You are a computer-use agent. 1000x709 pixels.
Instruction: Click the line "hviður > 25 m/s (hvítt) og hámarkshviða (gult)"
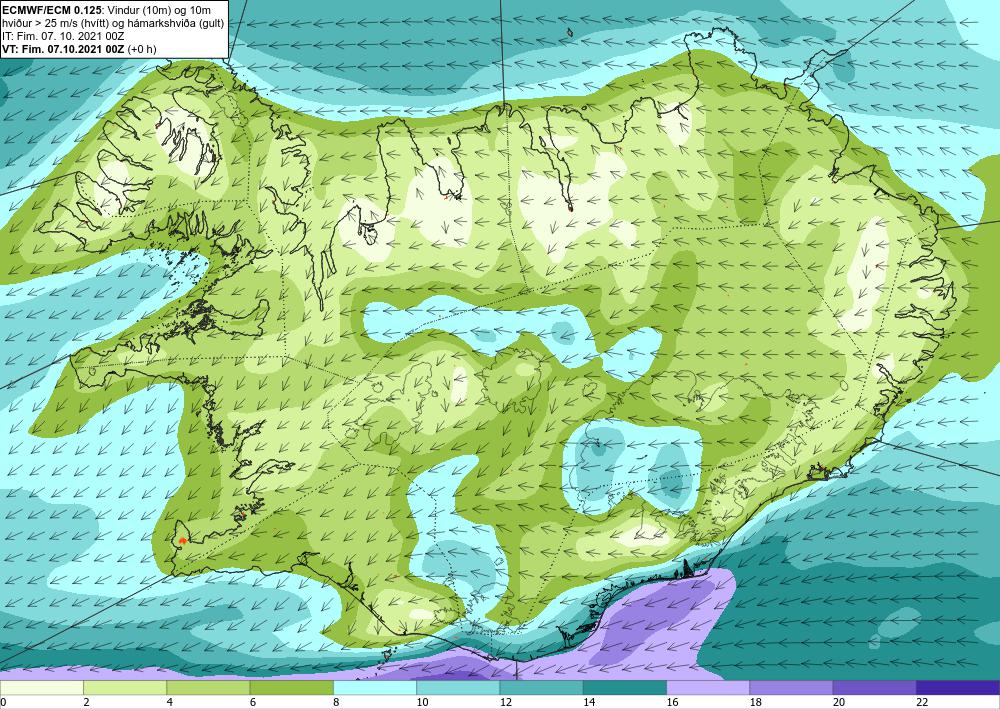(114, 23)
